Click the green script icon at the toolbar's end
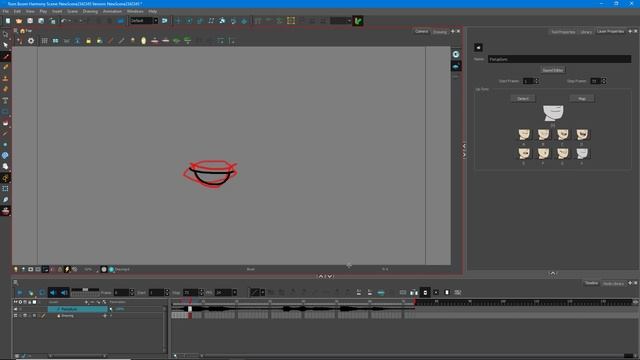The width and height of the screenshot is (640, 360). click(358, 21)
